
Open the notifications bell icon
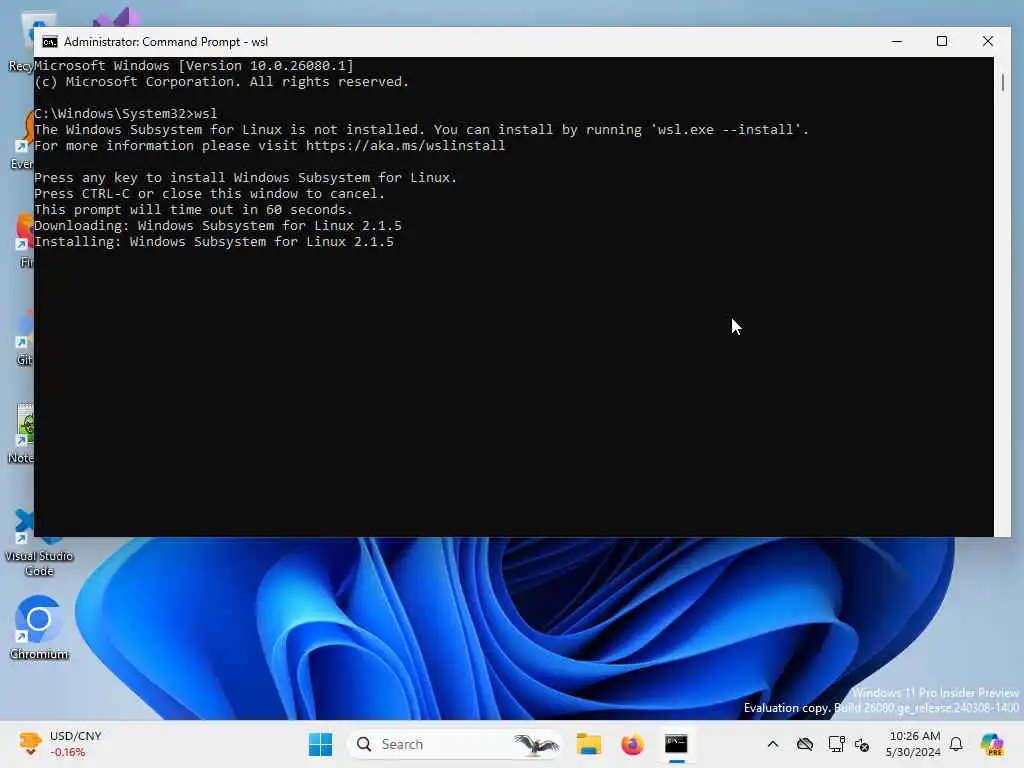click(x=956, y=744)
